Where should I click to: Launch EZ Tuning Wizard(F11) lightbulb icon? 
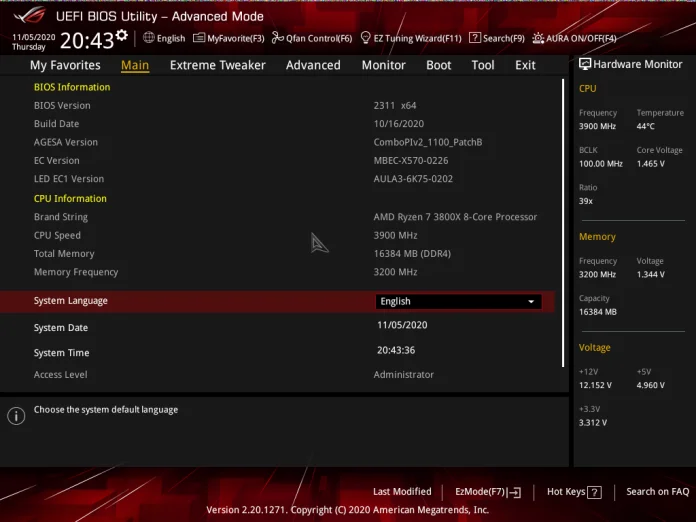(365, 38)
